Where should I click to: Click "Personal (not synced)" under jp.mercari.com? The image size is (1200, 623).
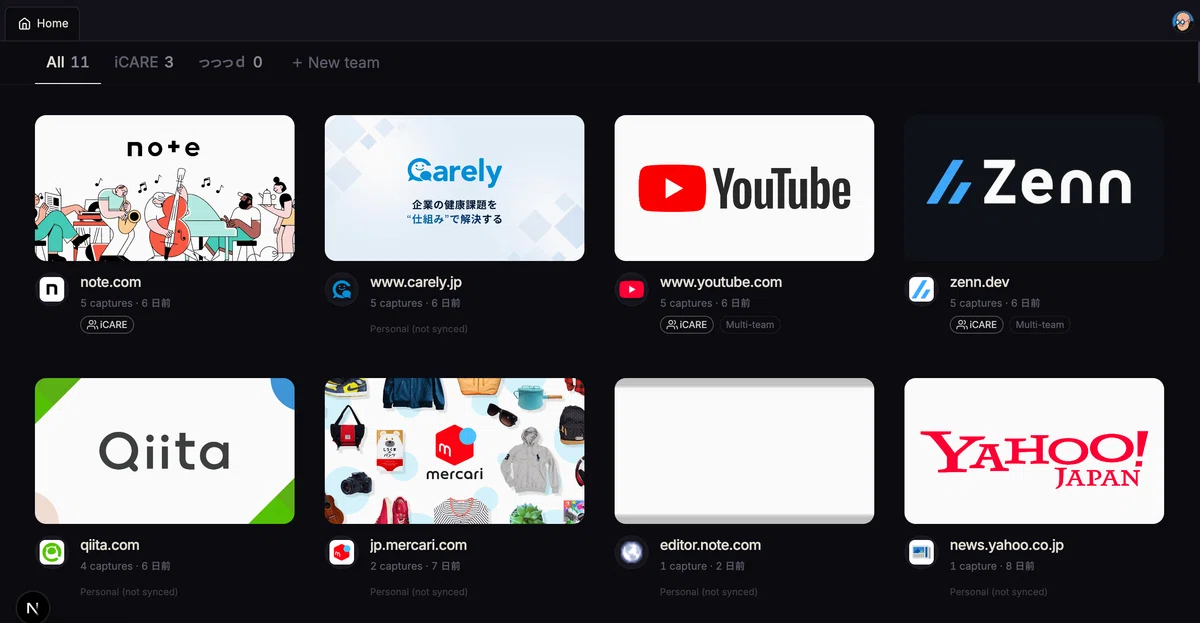coord(419,591)
